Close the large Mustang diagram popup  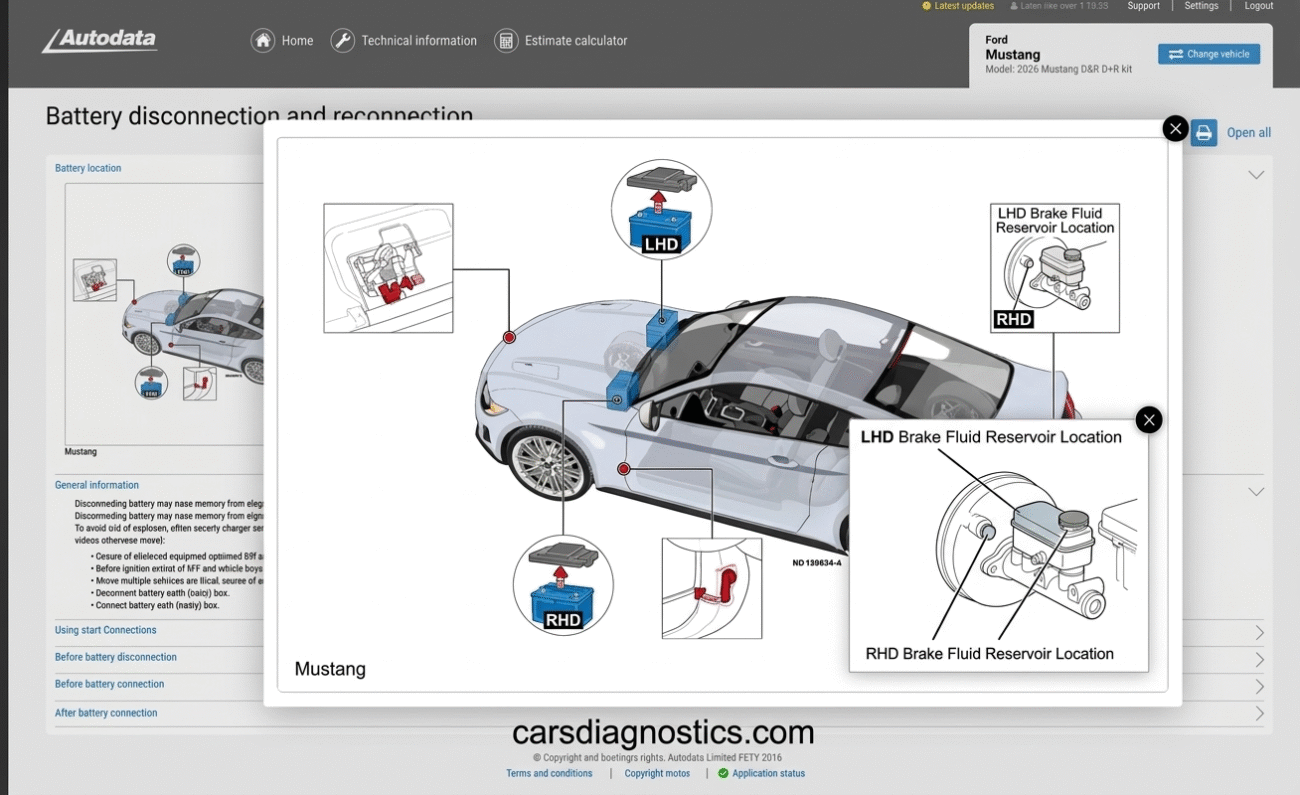coord(1175,129)
